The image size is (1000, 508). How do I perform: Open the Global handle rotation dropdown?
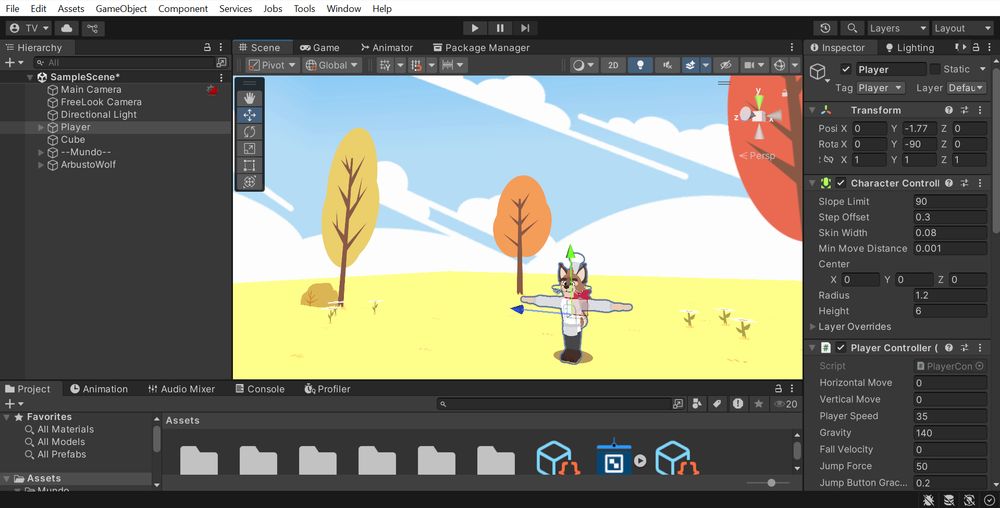pos(332,65)
